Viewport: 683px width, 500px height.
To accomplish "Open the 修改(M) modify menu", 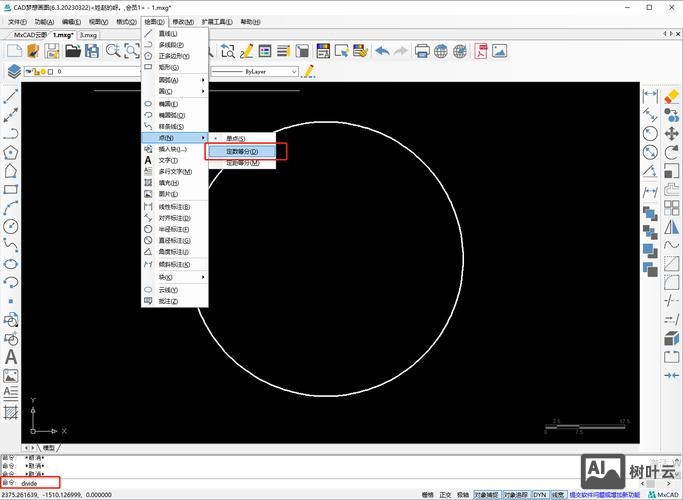I will click(183, 20).
